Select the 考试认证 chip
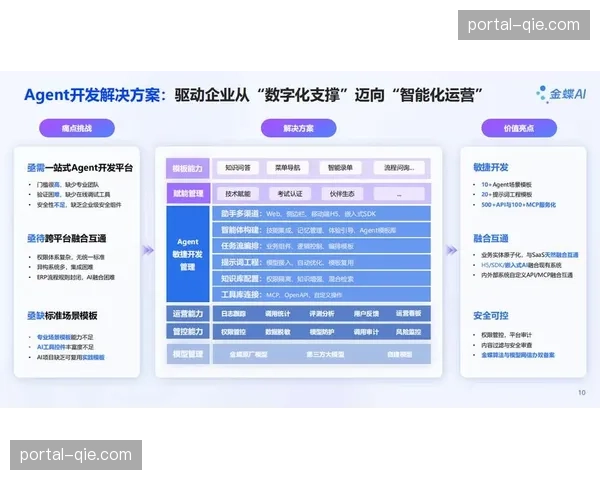Screen dimensions: 600x480 pos(290,194)
